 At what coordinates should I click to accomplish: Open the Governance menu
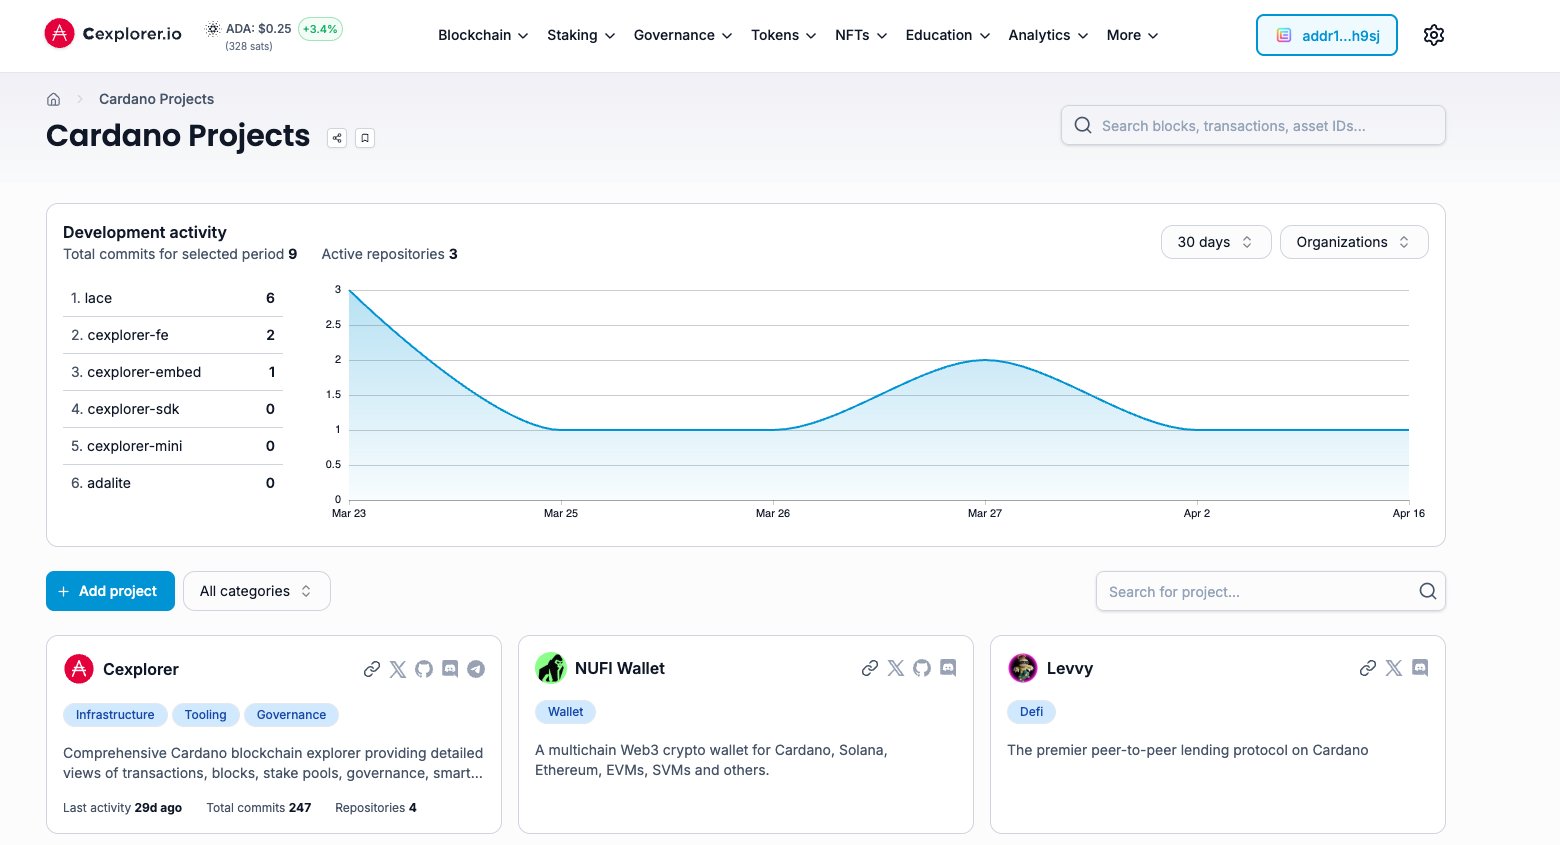[683, 35]
